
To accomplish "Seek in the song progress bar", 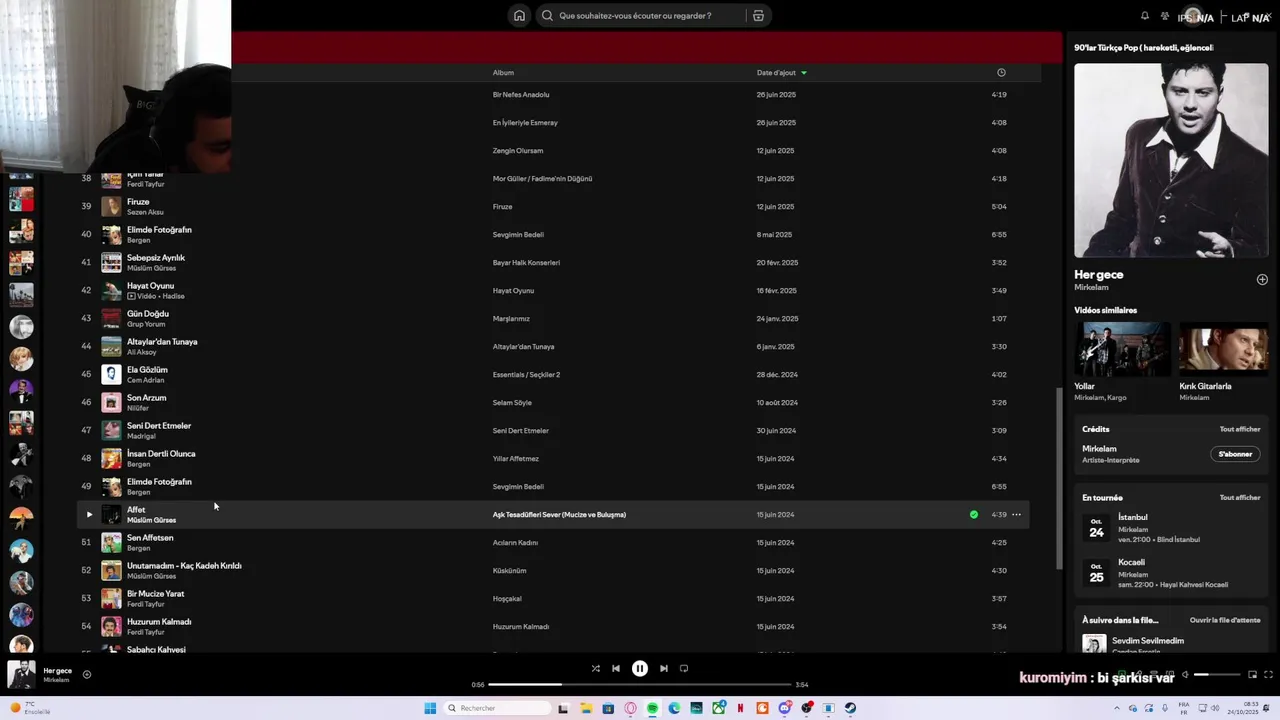I will tap(640, 685).
